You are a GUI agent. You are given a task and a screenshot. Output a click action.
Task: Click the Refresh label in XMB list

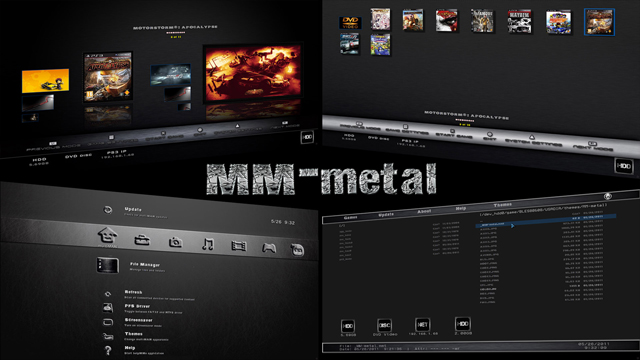coord(133,292)
